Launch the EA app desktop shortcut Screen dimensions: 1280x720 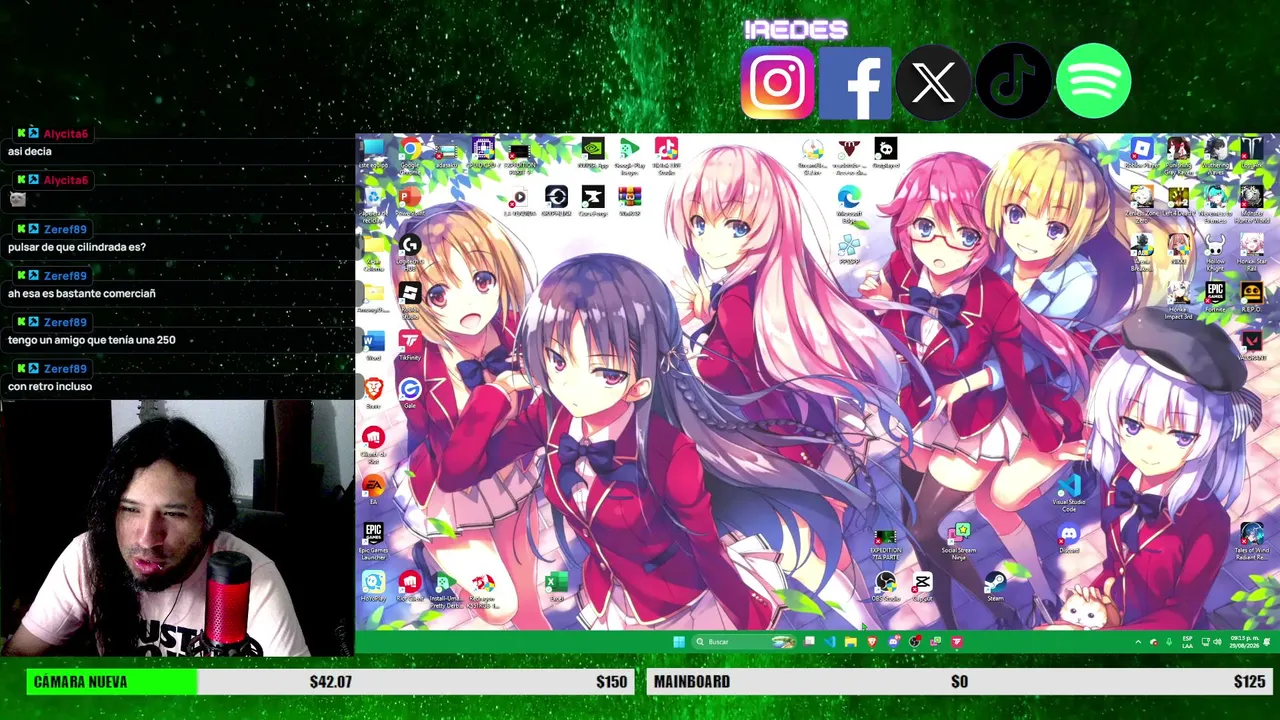374,488
